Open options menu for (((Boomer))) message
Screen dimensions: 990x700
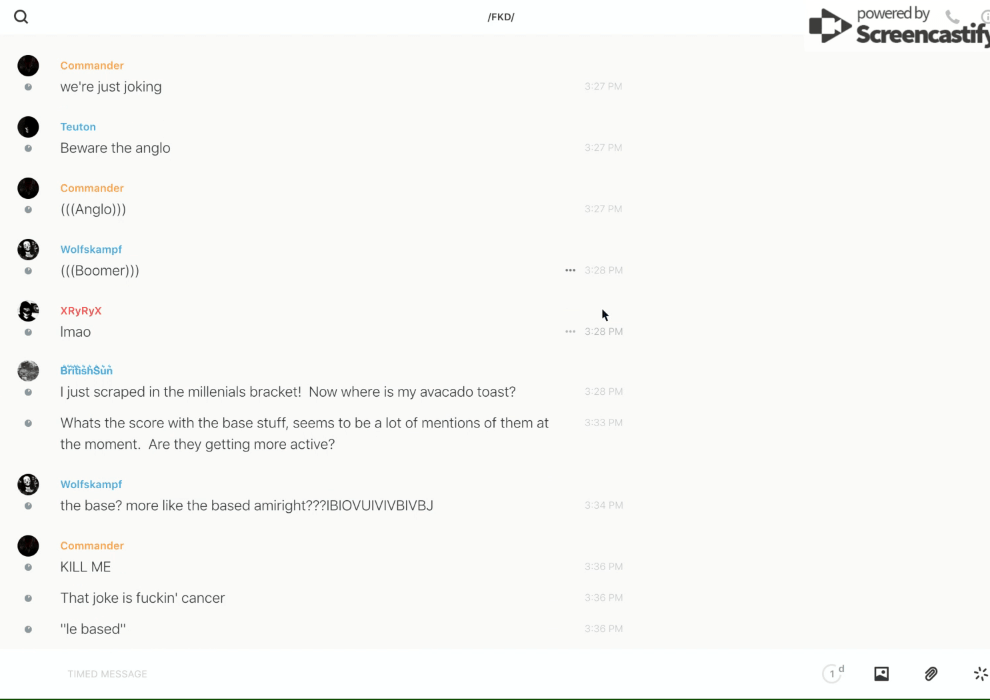pyautogui.click(x=570, y=270)
